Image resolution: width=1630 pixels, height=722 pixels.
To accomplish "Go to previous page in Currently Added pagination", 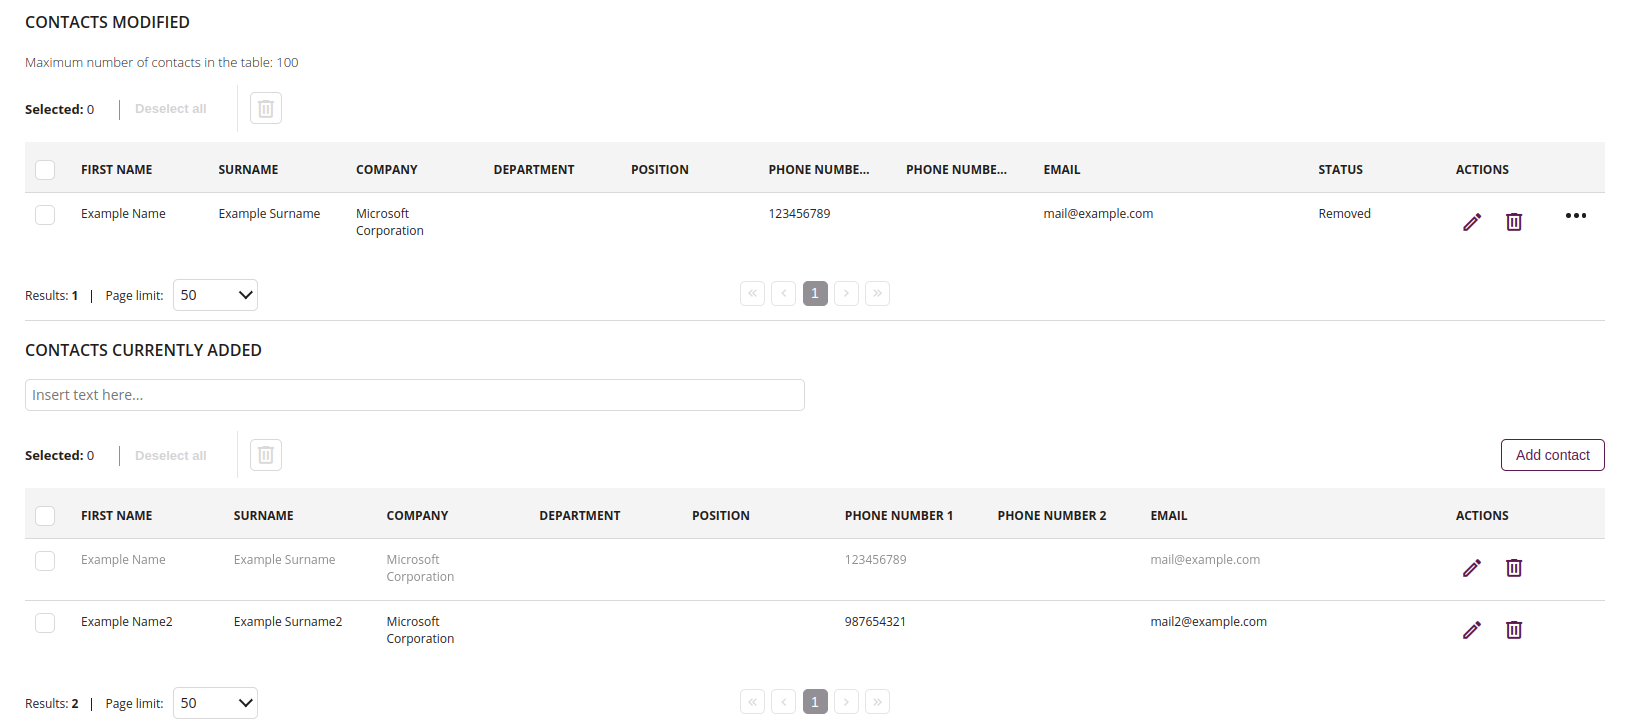I will click(x=784, y=701).
